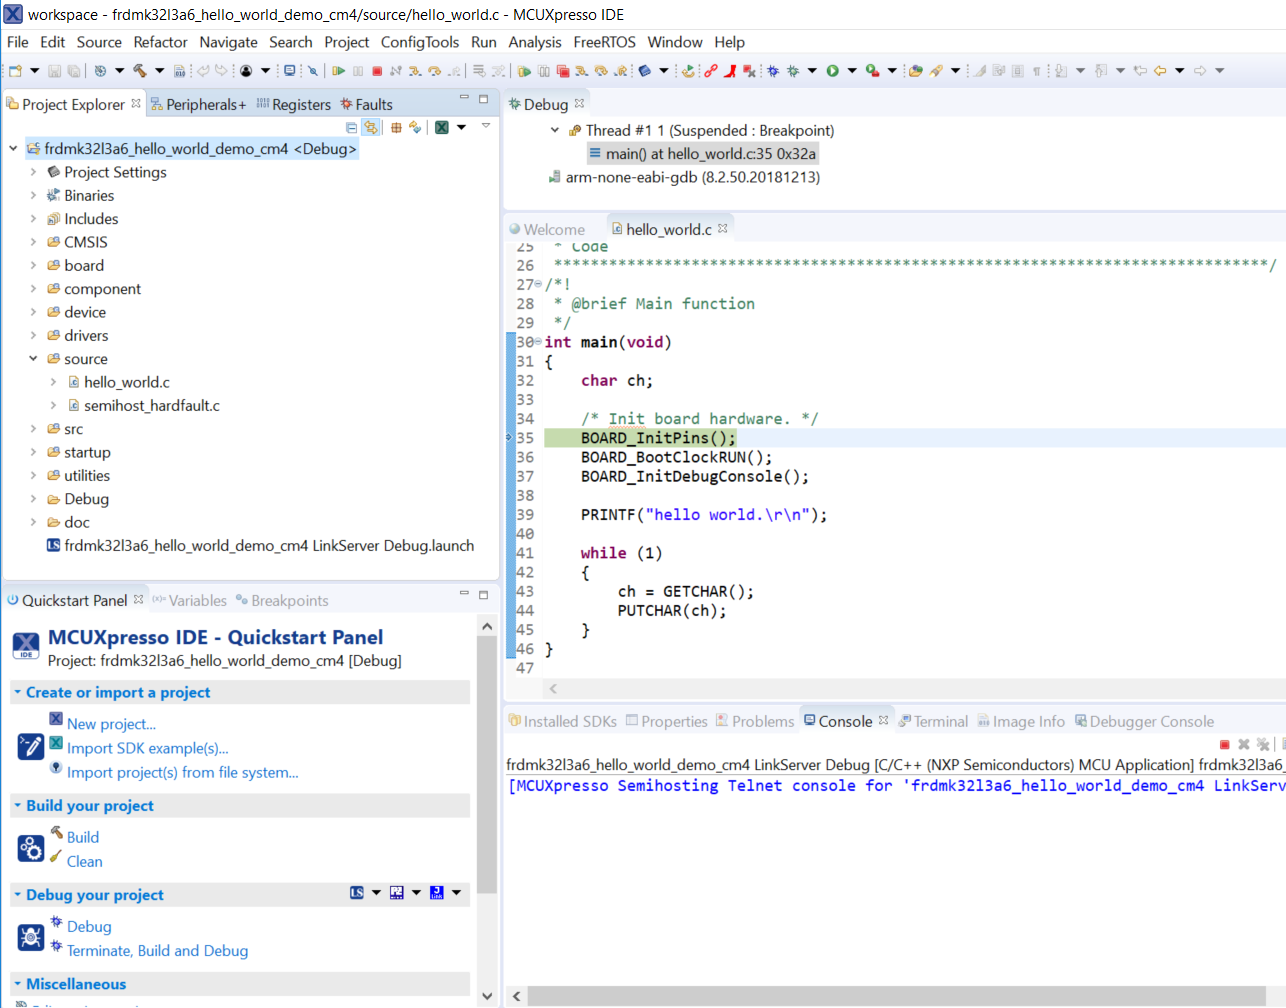The width and height of the screenshot is (1286, 1008).
Task: Open Project Explorer view menu triangle
Action: pyautogui.click(x=486, y=126)
